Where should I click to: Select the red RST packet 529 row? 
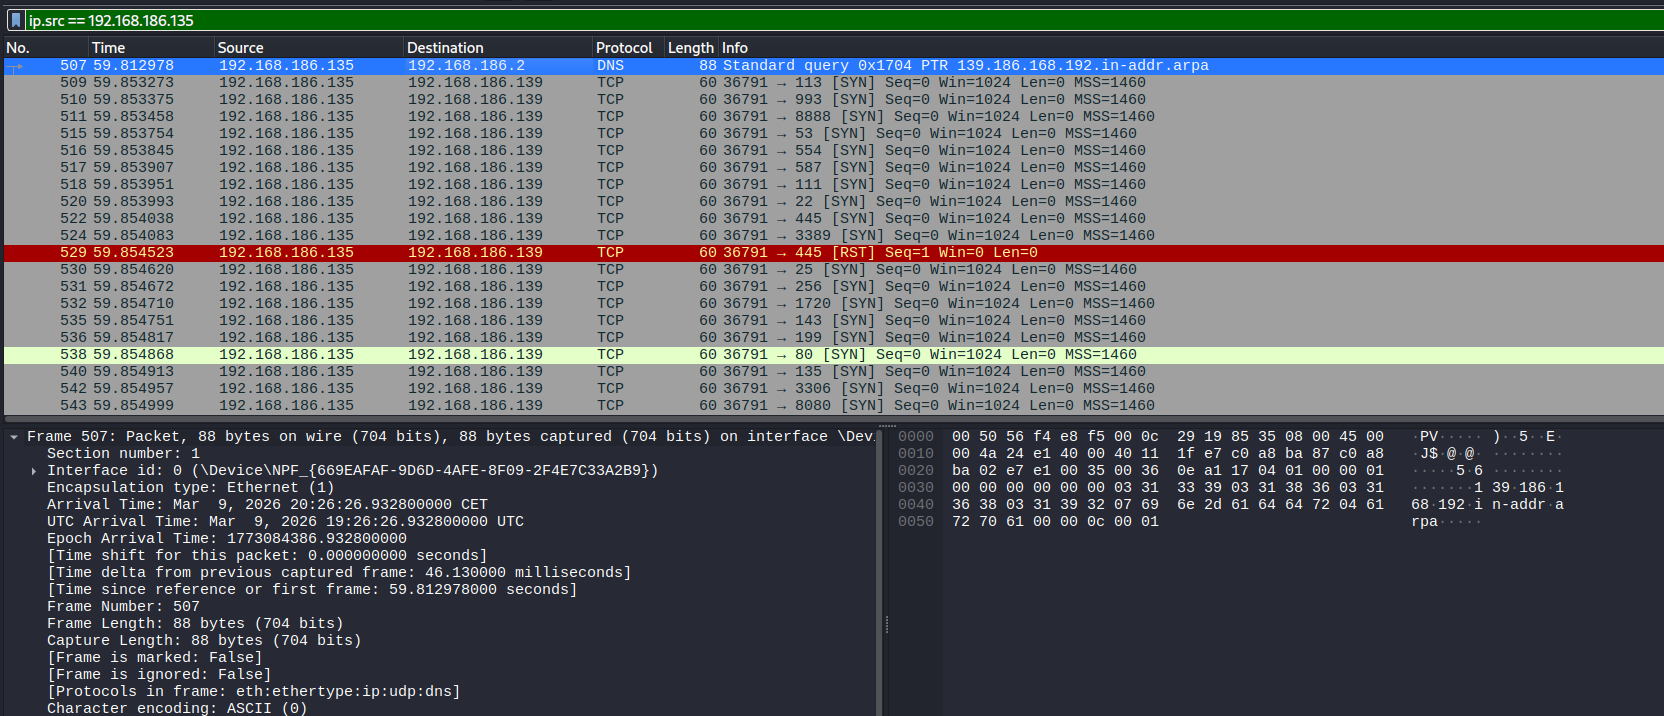(x=834, y=252)
